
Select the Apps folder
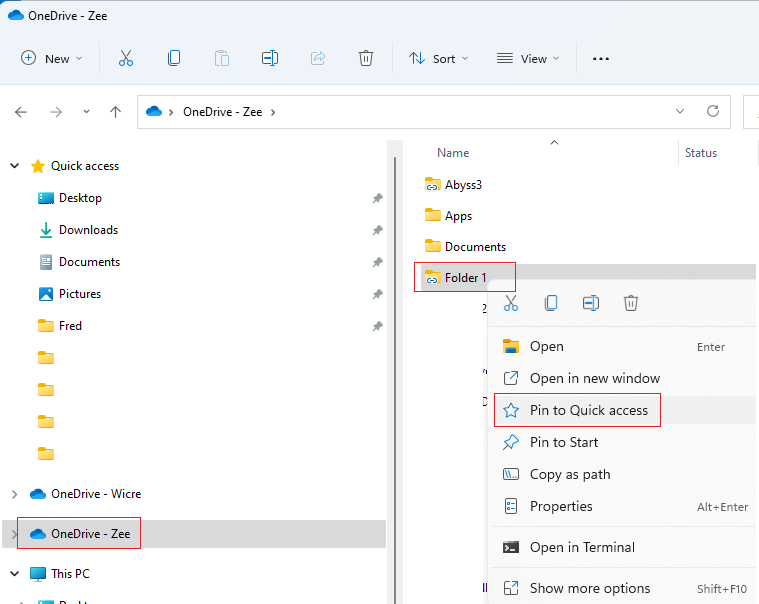[x=458, y=216]
